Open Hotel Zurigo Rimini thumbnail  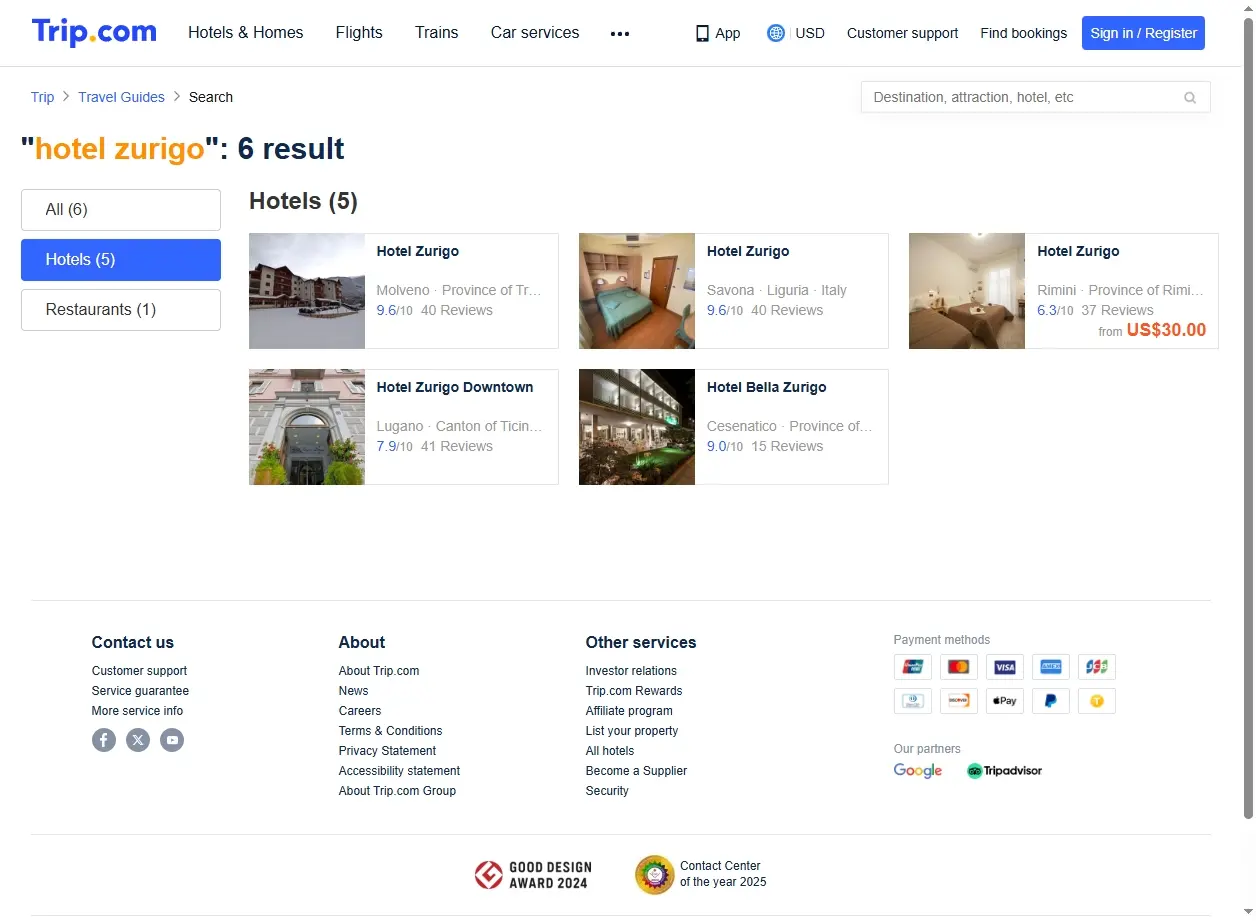(x=967, y=291)
